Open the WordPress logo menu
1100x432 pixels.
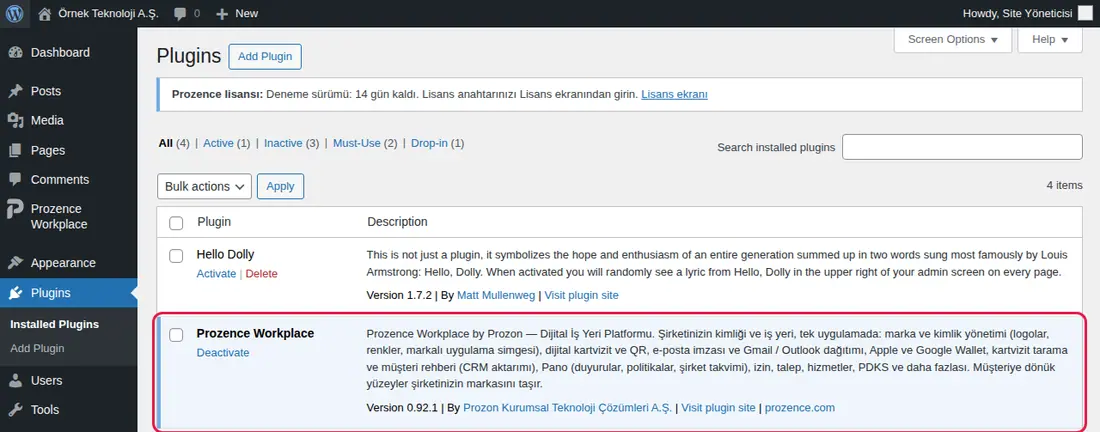(14, 13)
